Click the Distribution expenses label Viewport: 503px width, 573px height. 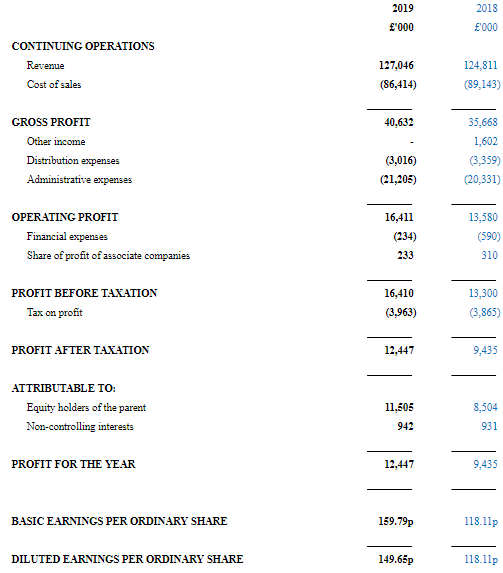(x=73, y=160)
